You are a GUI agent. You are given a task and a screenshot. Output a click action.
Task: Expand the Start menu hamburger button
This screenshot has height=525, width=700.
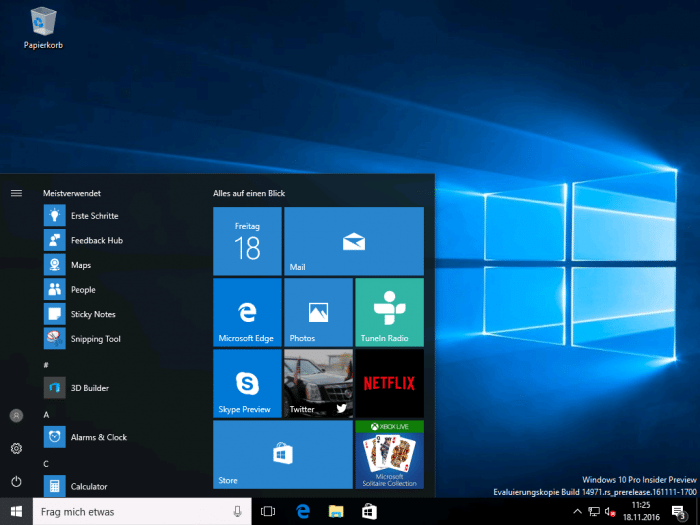[17, 193]
